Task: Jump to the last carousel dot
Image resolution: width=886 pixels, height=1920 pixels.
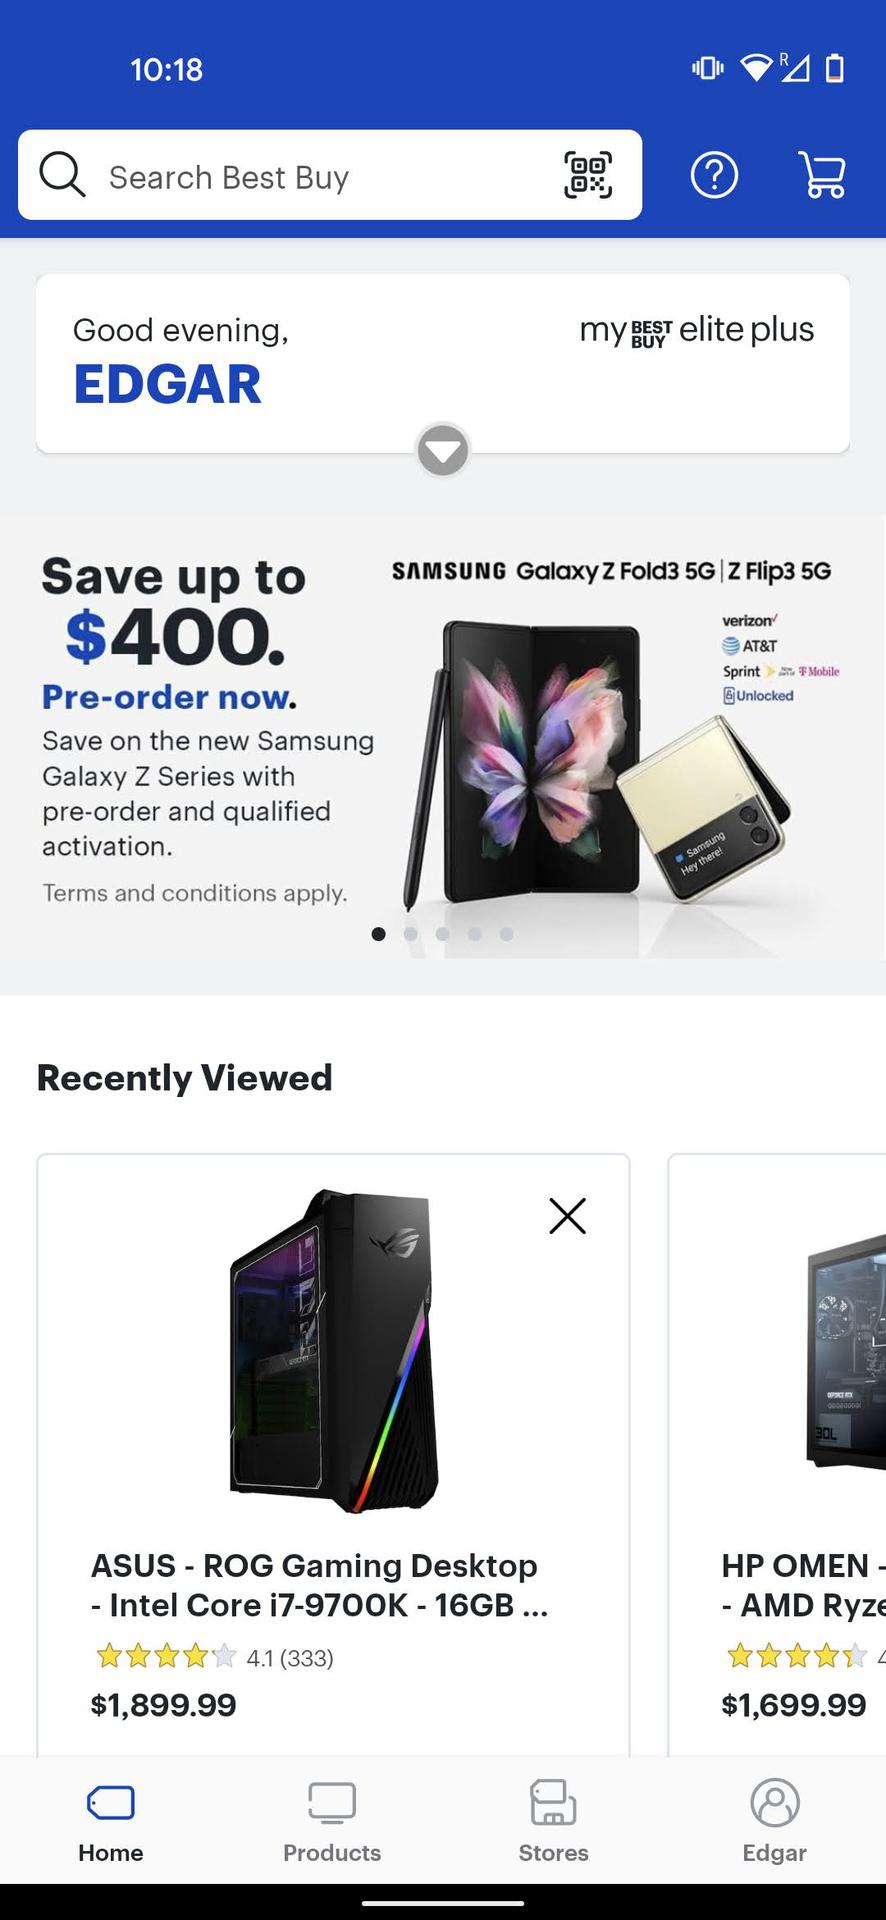Action: pyautogui.click(x=506, y=934)
